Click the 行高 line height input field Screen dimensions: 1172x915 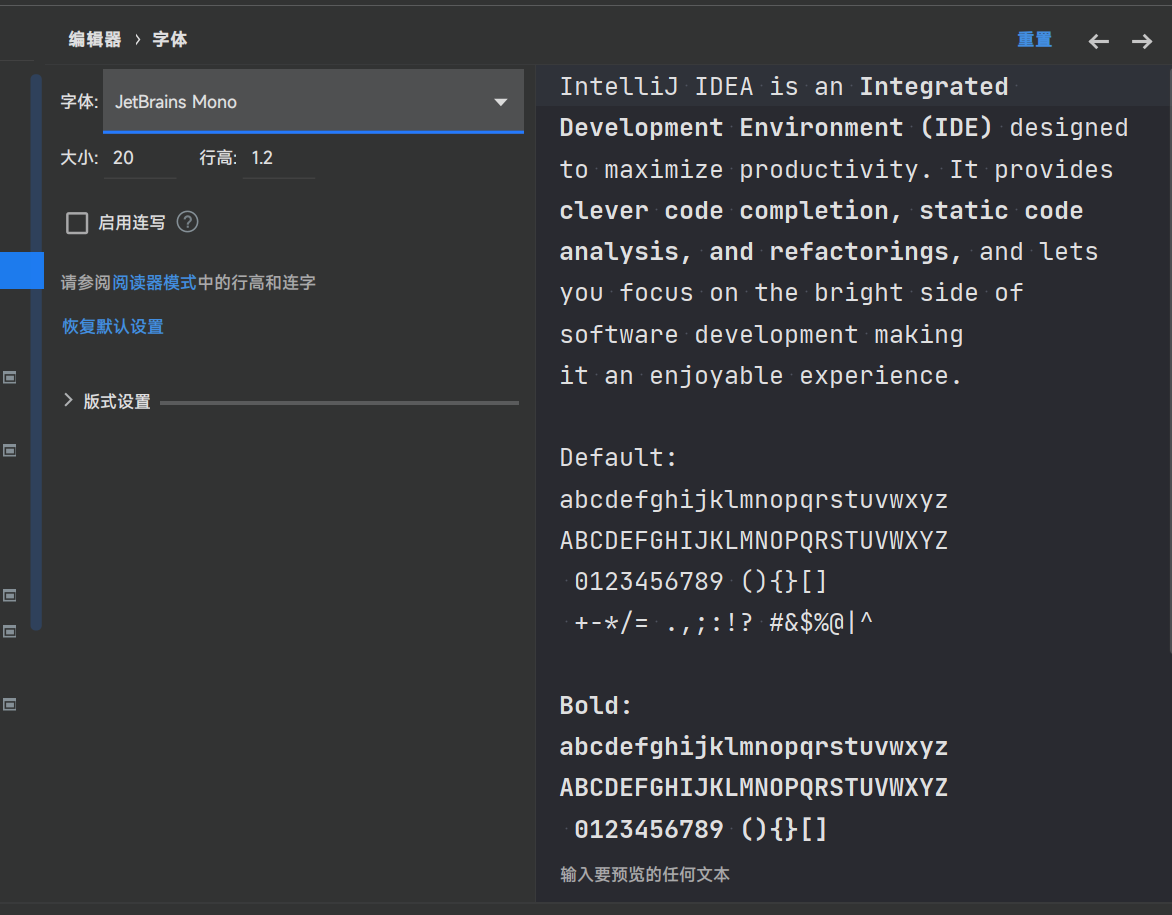click(279, 158)
